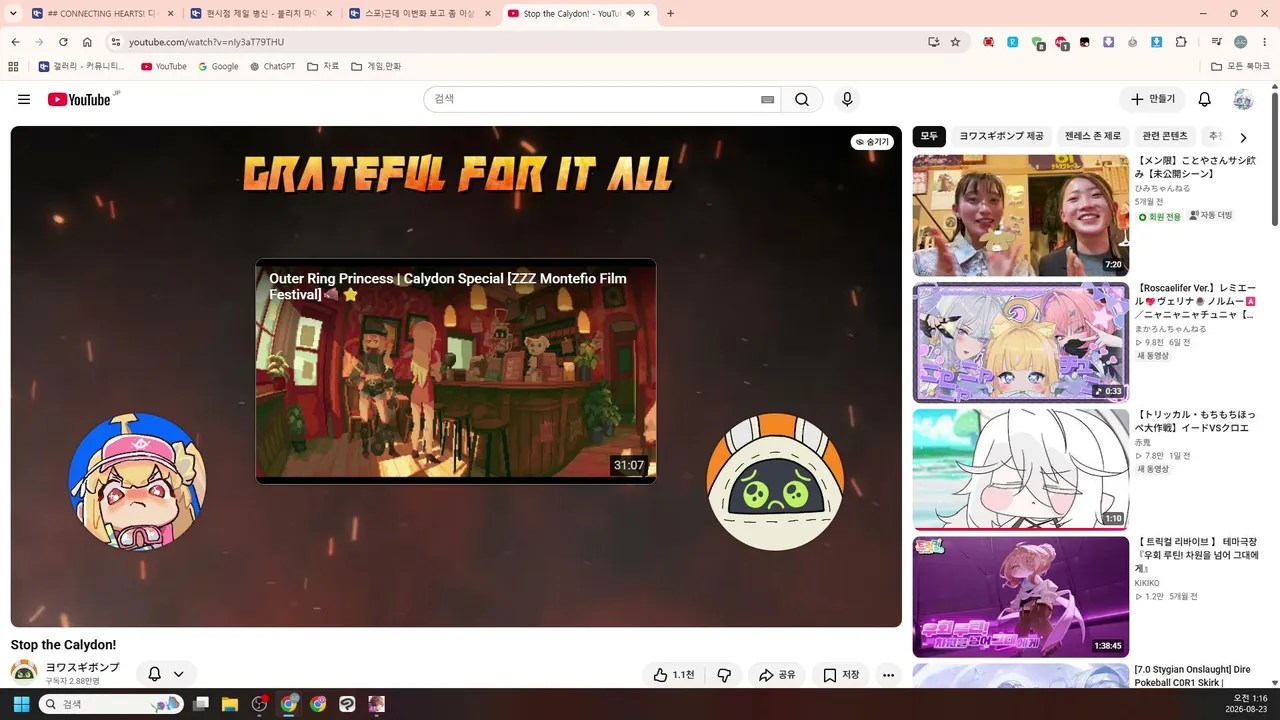The height and width of the screenshot is (720, 1280).
Task: Select the ヨワスギボンプ 제공 filter chip
Action: (1001, 136)
